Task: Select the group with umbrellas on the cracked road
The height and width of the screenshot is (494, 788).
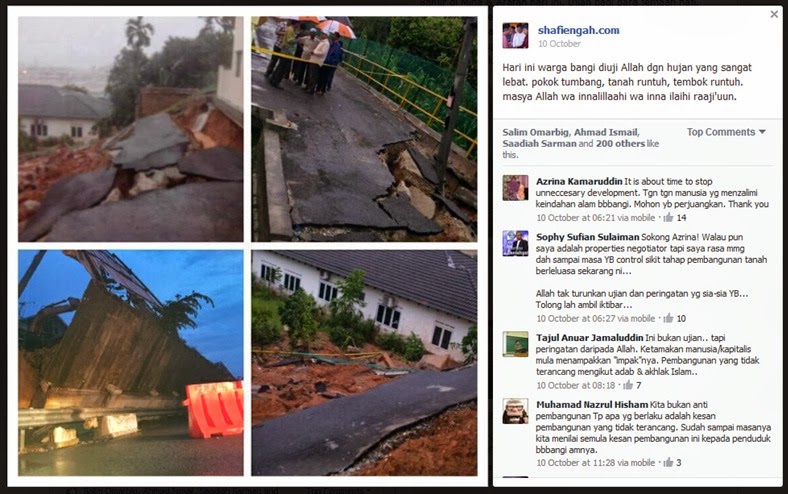Action: coord(305,54)
